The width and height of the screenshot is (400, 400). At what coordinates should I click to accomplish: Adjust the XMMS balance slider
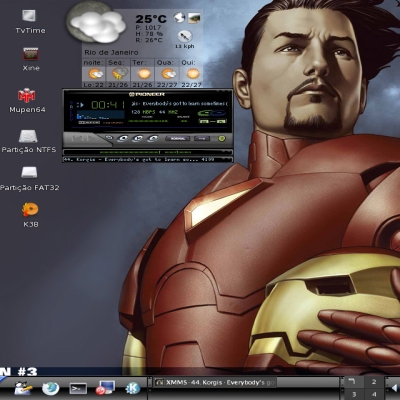click(x=184, y=121)
